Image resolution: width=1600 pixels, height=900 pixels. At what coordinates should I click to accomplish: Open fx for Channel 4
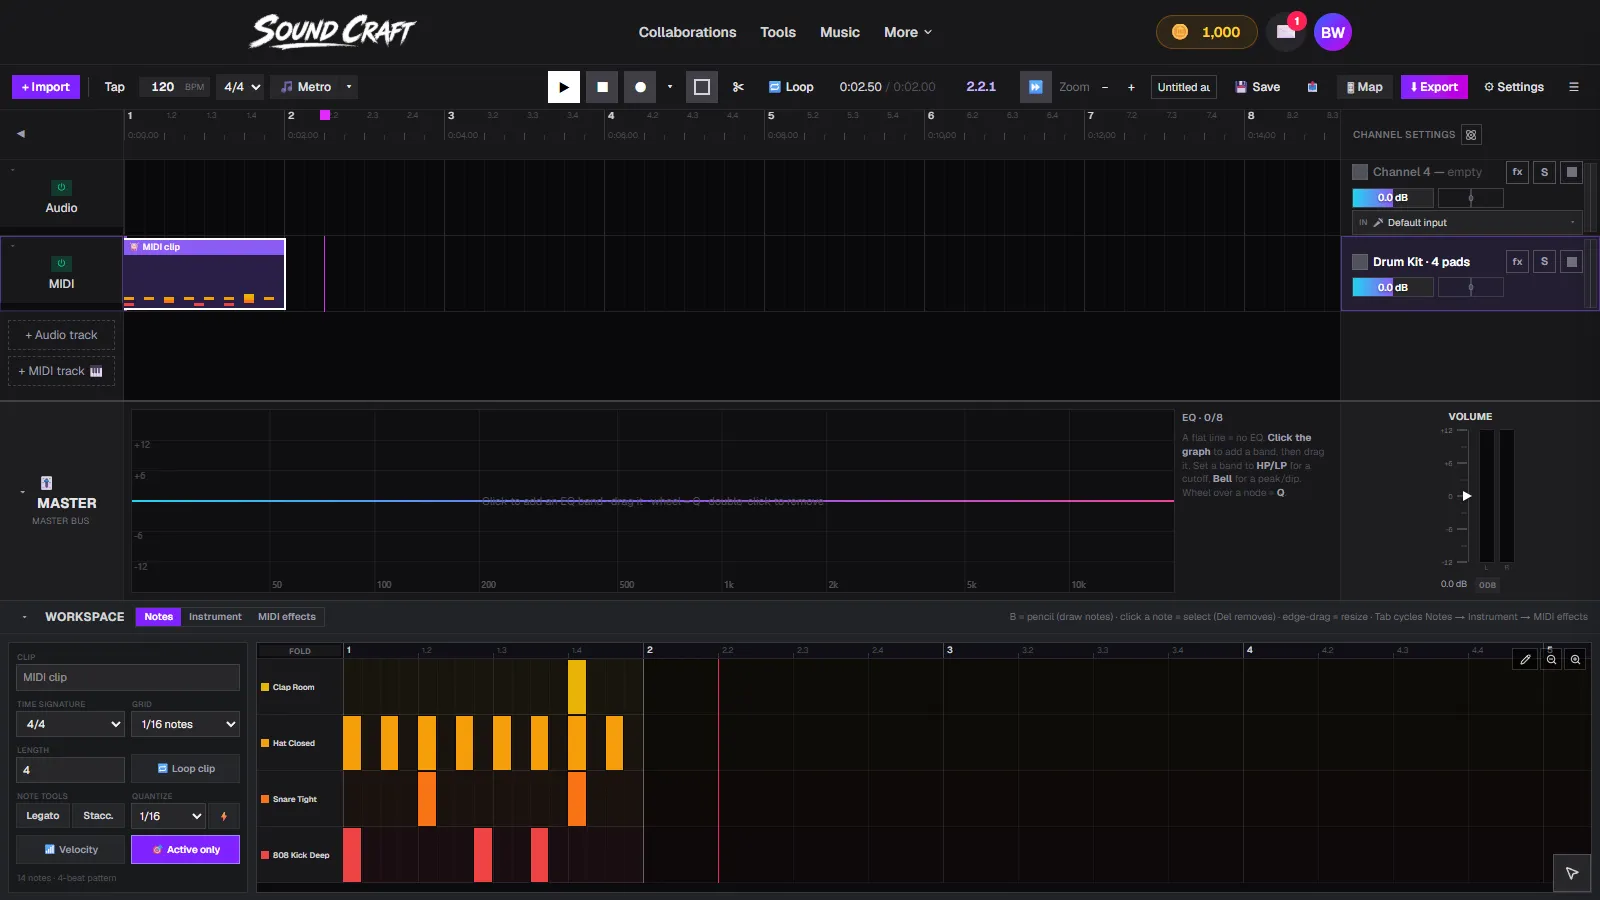coord(1517,172)
